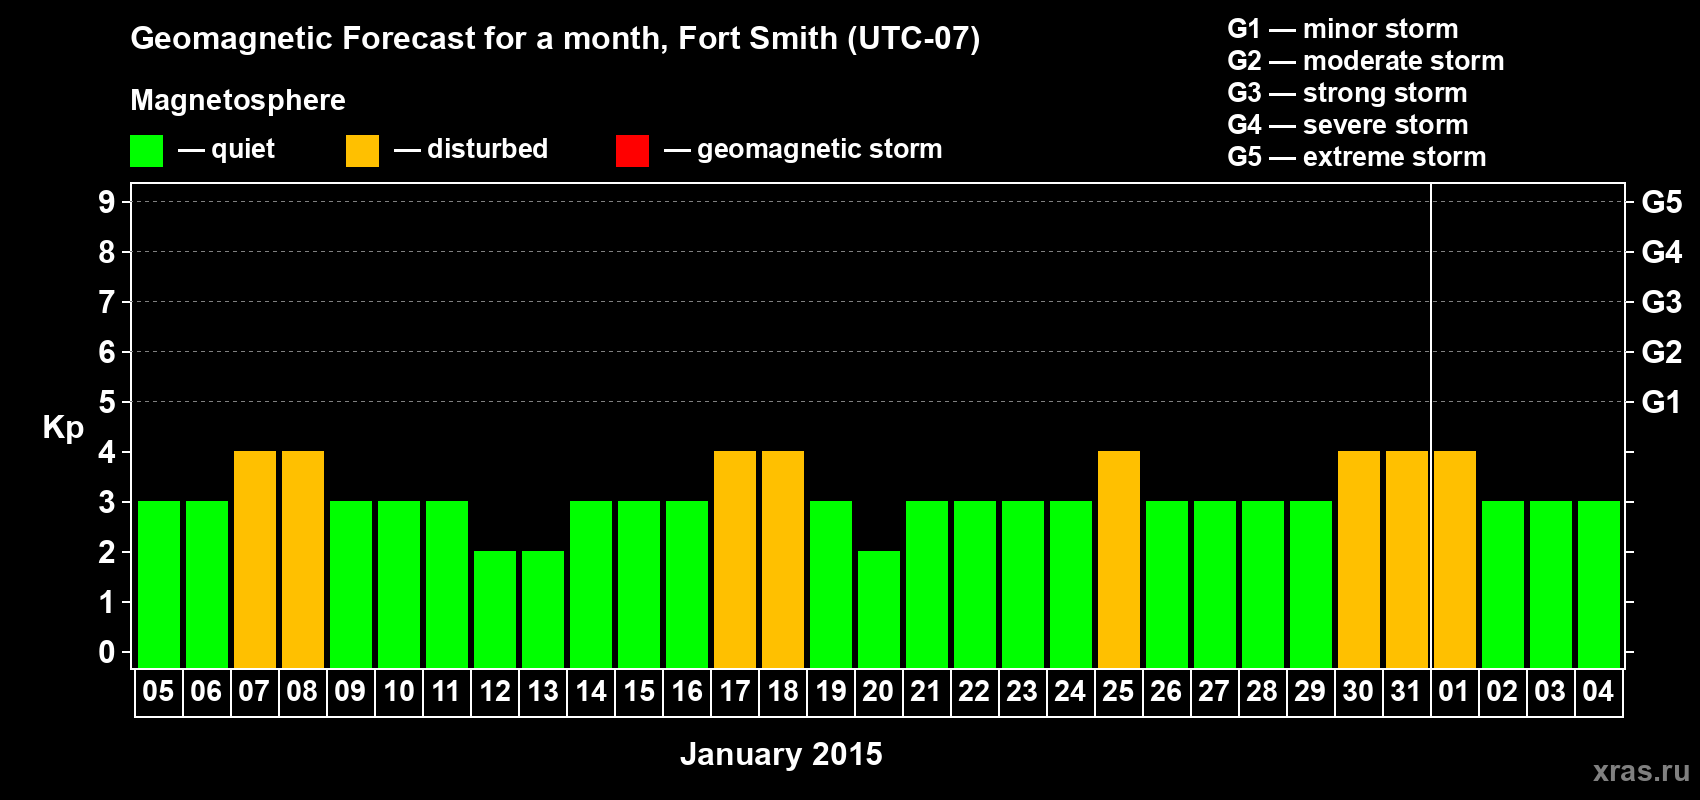Click the 'geomagnetic storm' legend text
1700x800 pixels.
click(819, 150)
